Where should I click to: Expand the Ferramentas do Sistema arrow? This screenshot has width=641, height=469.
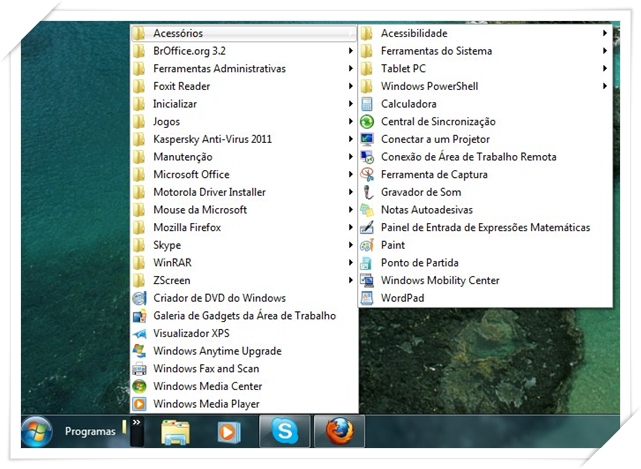[605, 51]
